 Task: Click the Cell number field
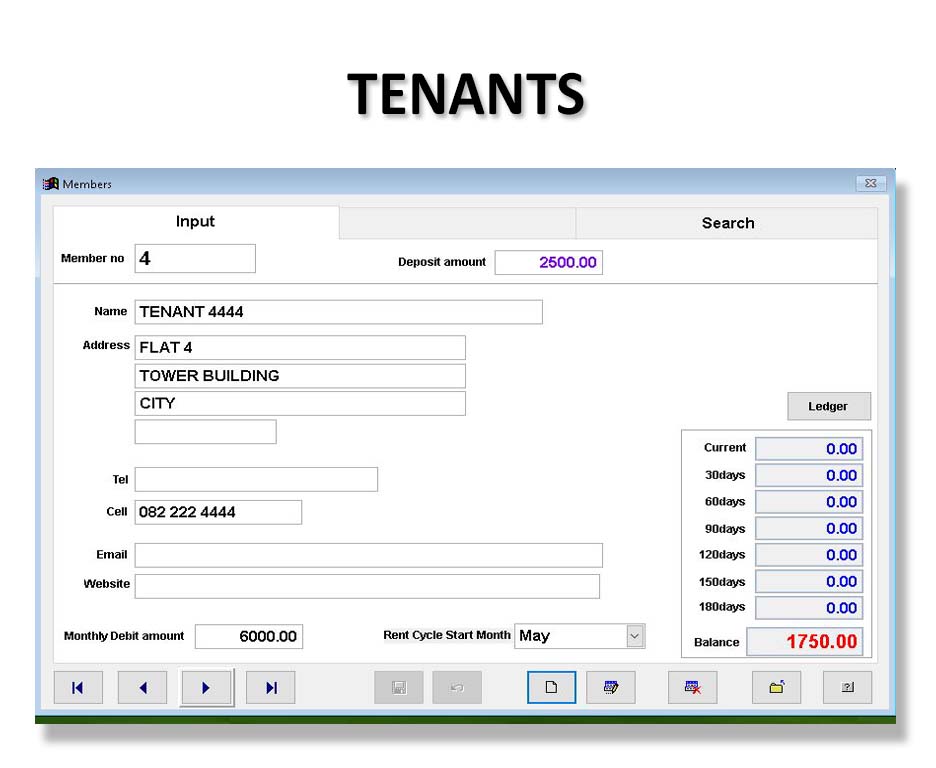pyautogui.click(x=217, y=512)
